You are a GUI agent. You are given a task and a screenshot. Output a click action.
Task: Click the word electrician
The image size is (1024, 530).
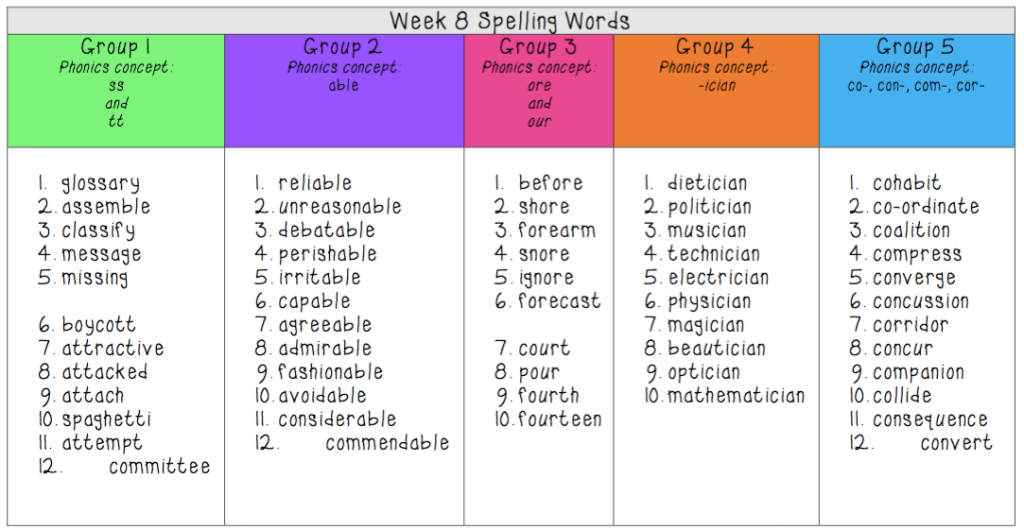[718, 278]
